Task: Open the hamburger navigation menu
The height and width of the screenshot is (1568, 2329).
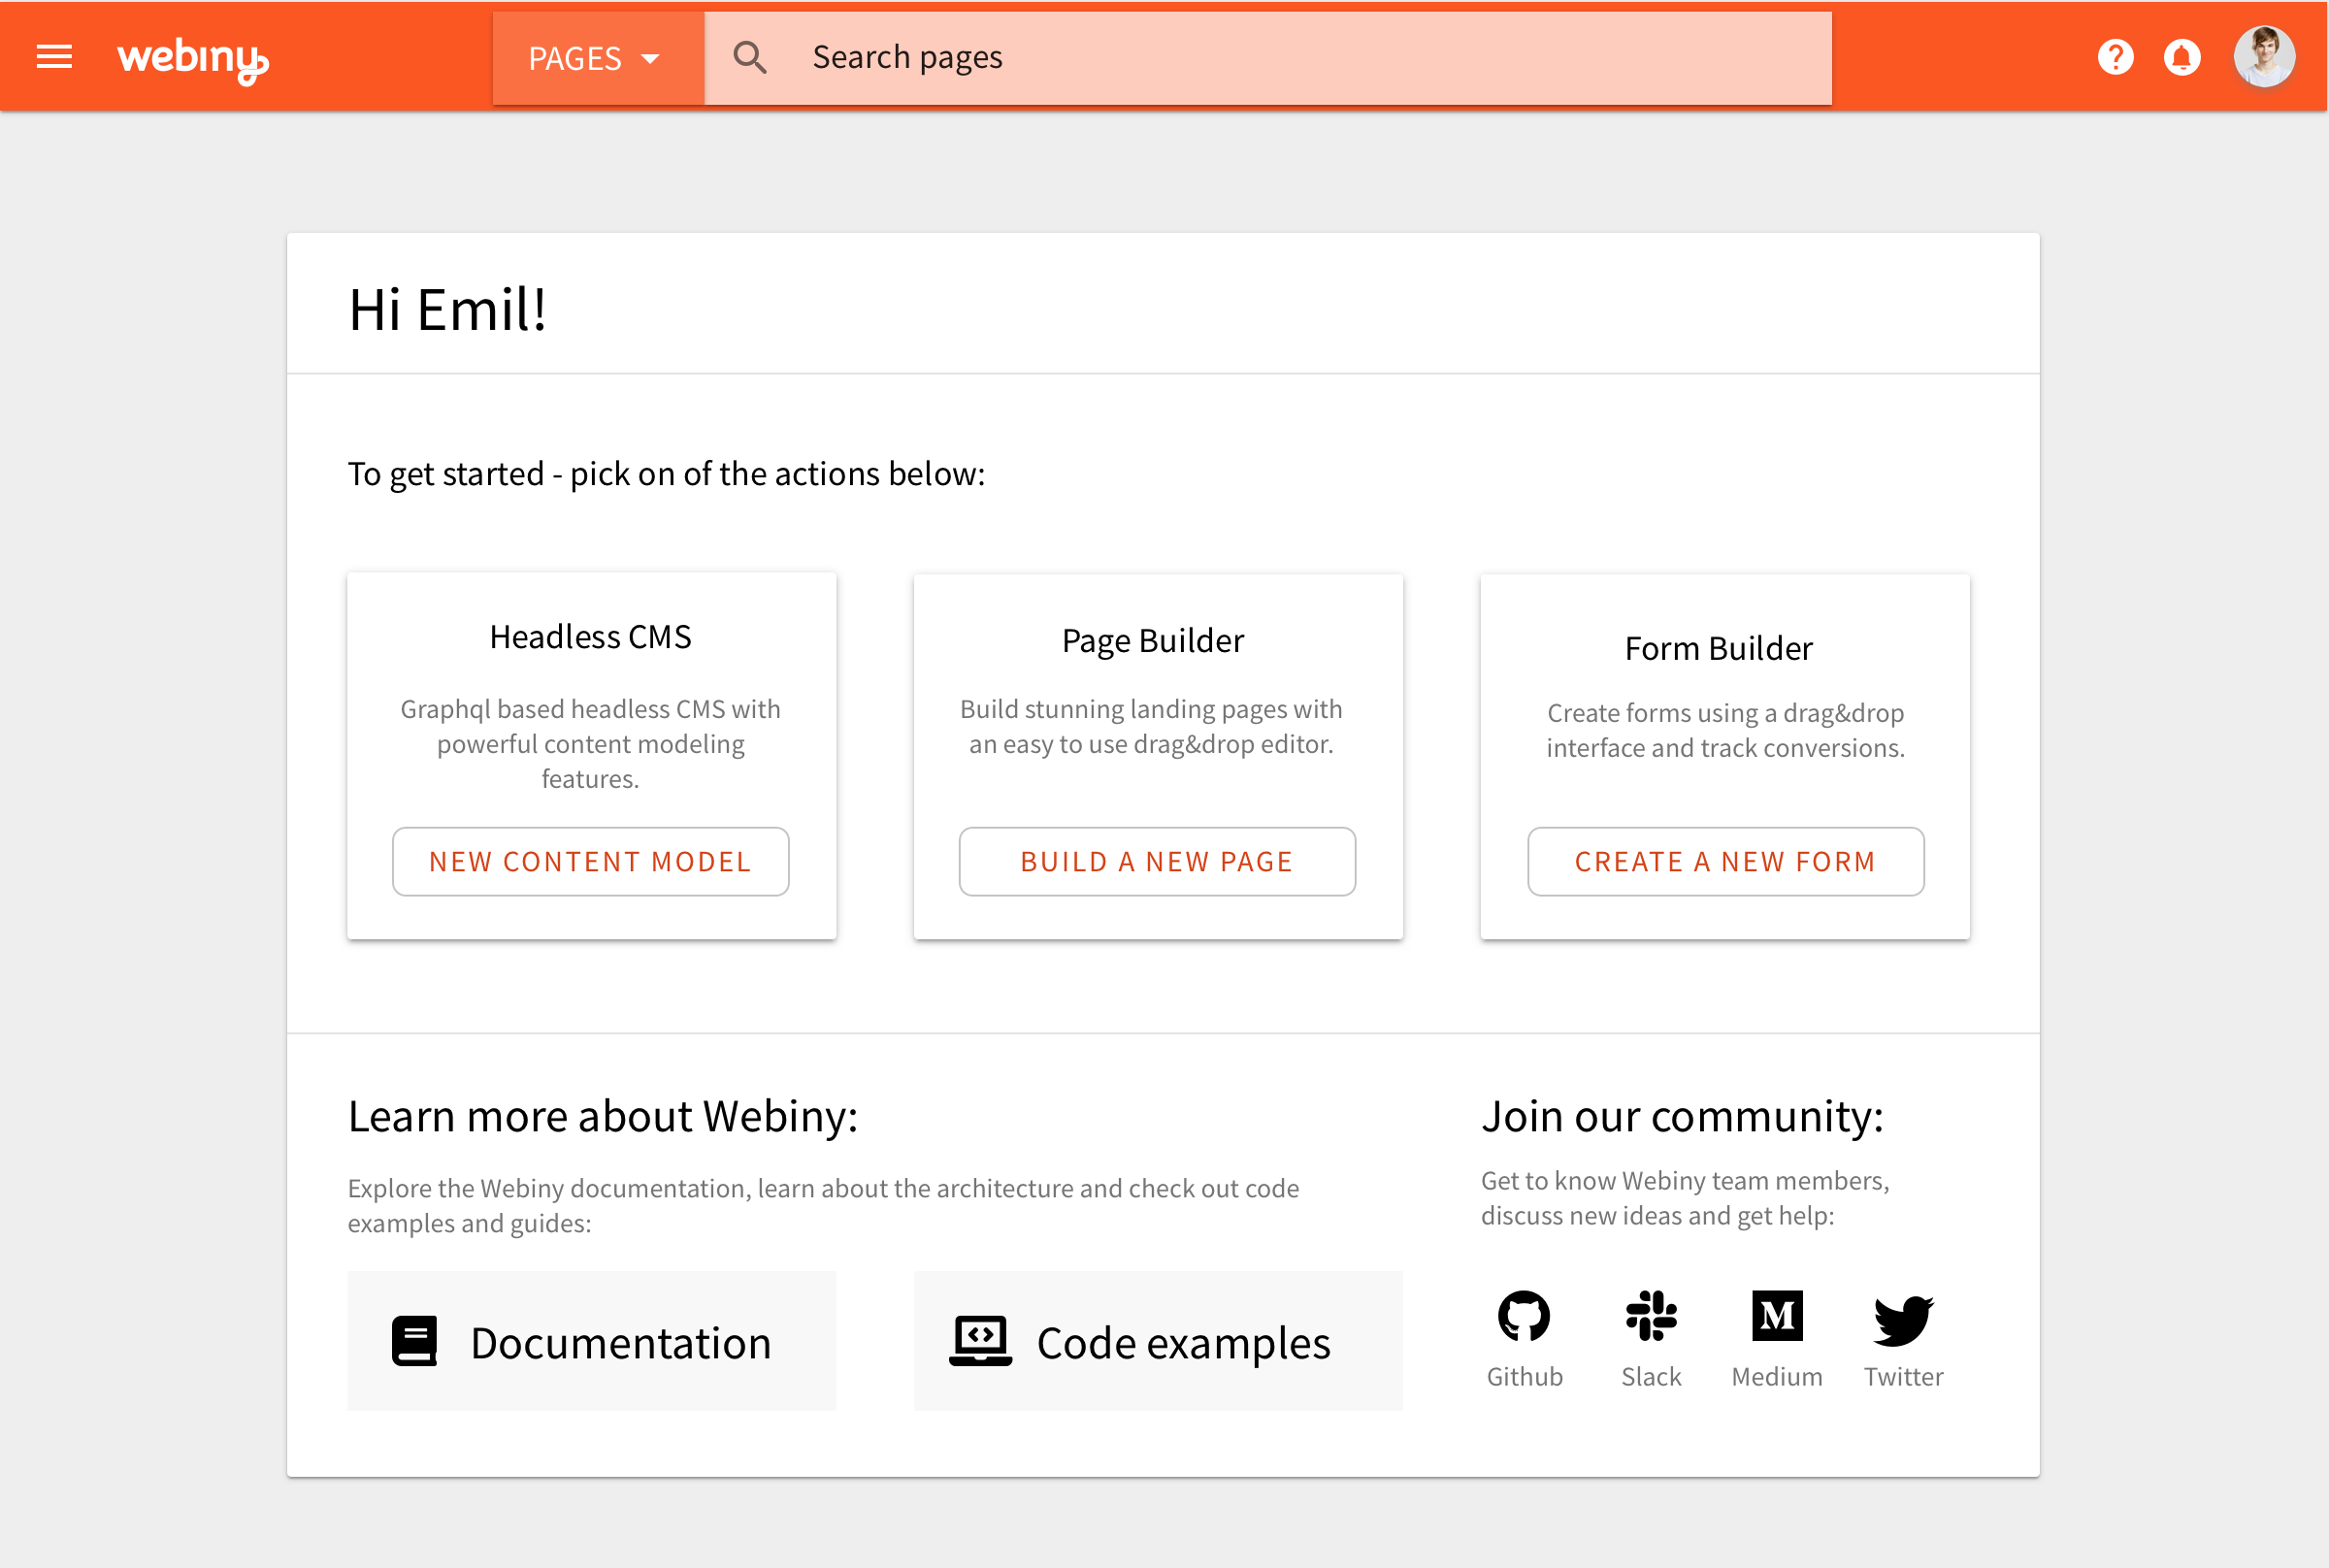Action: [54, 57]
